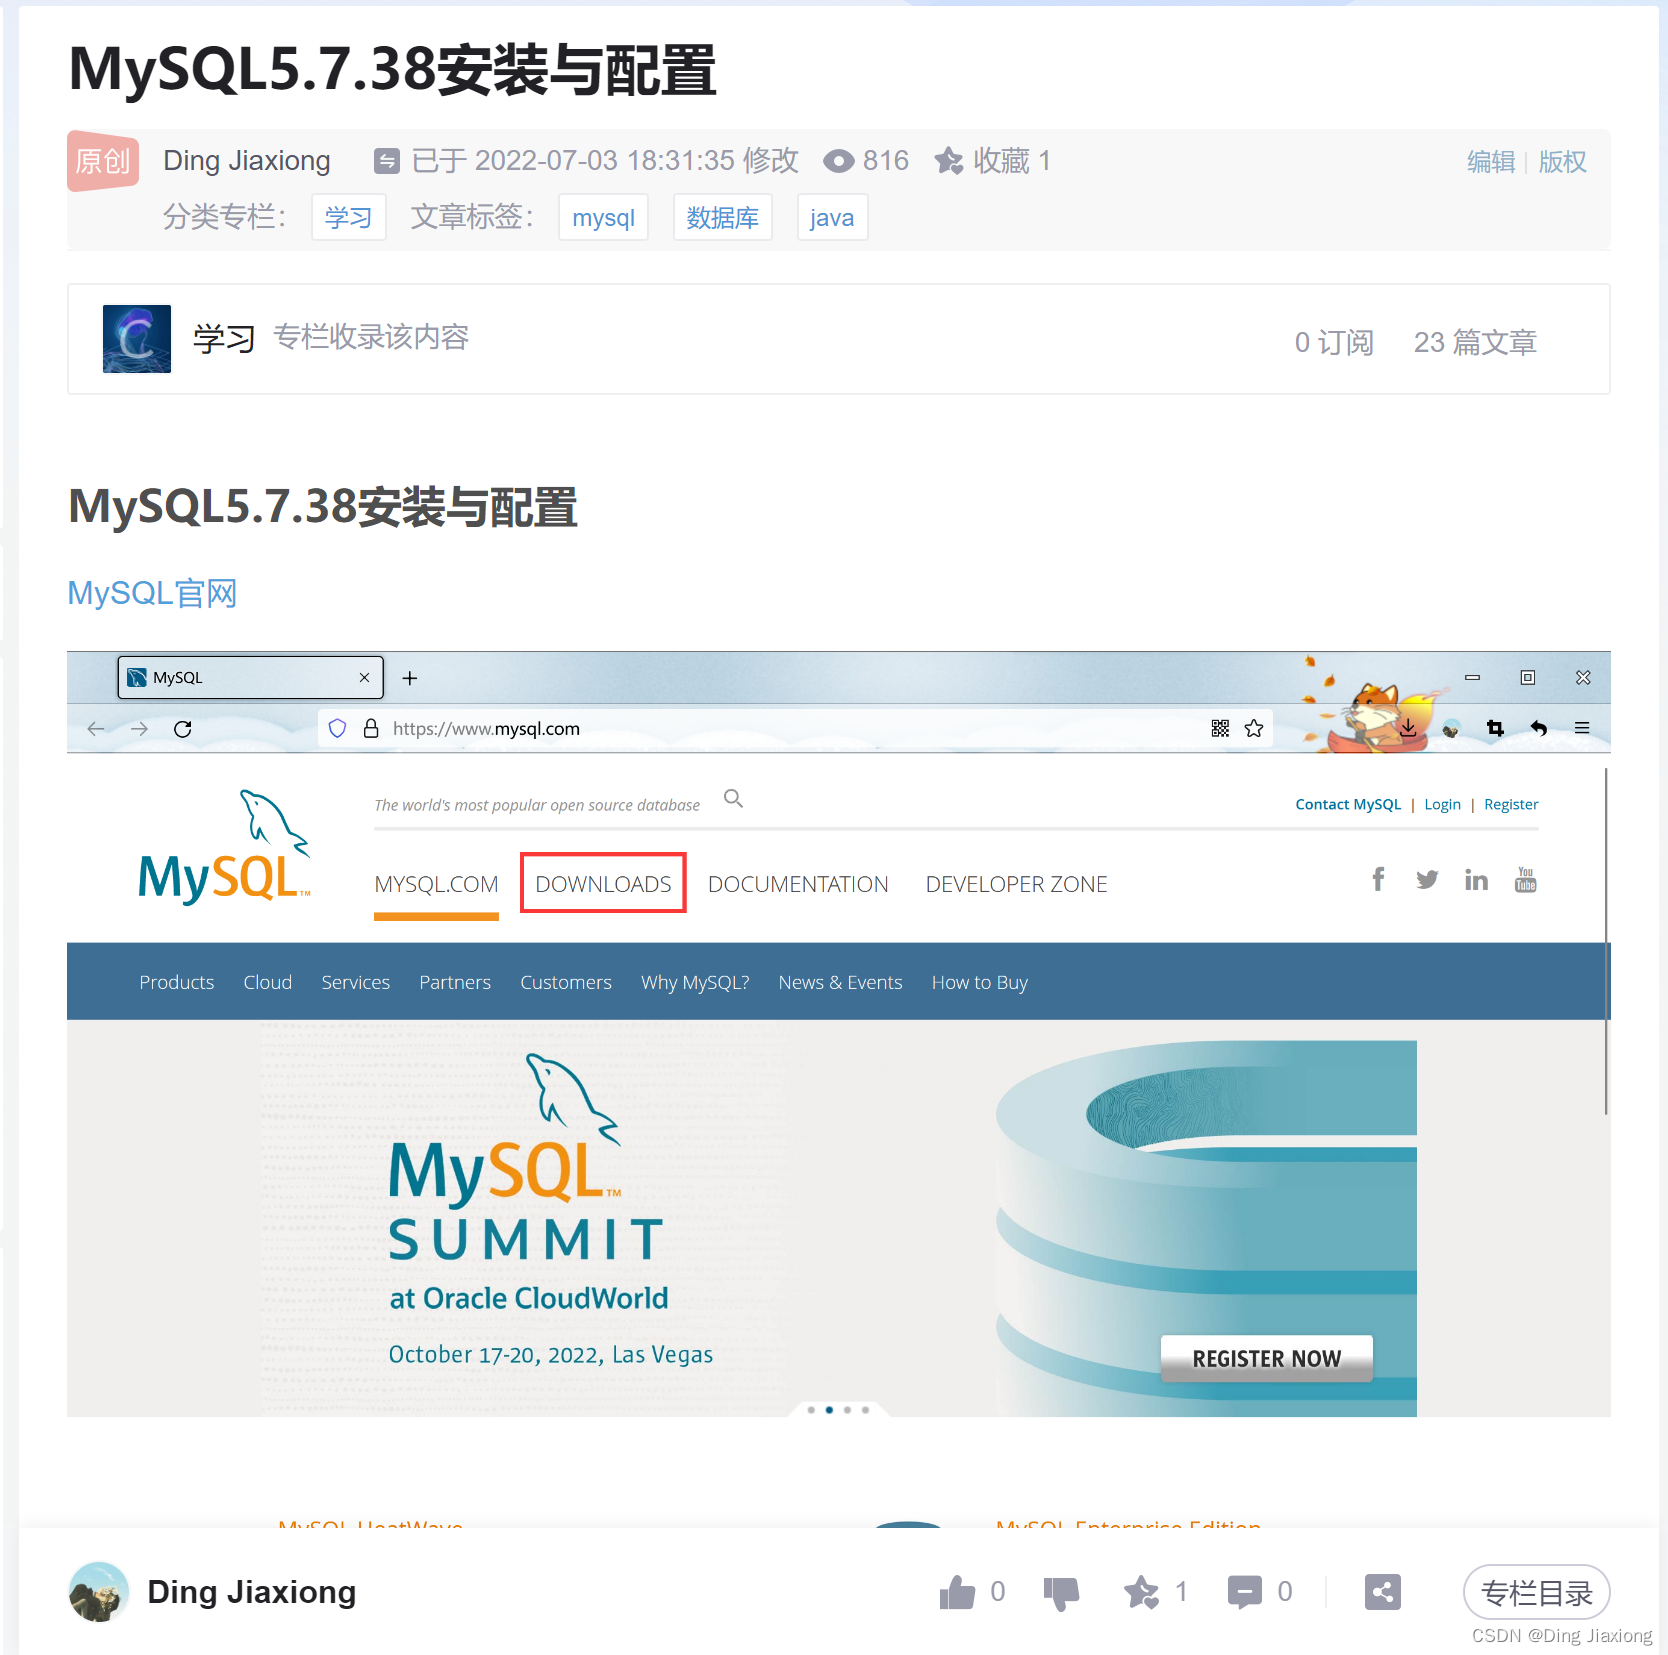Click the share icon in bottom bar
Screen dimensions: 1668x1655
point(1383,1592)
